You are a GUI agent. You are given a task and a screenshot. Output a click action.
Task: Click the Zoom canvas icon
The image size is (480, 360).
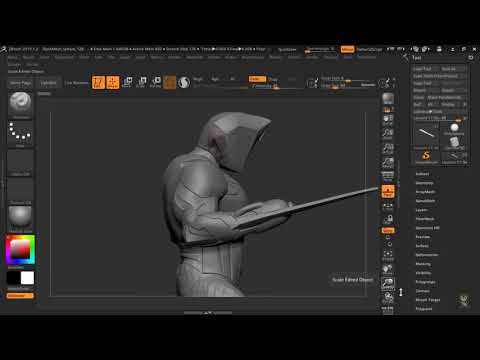388,134
